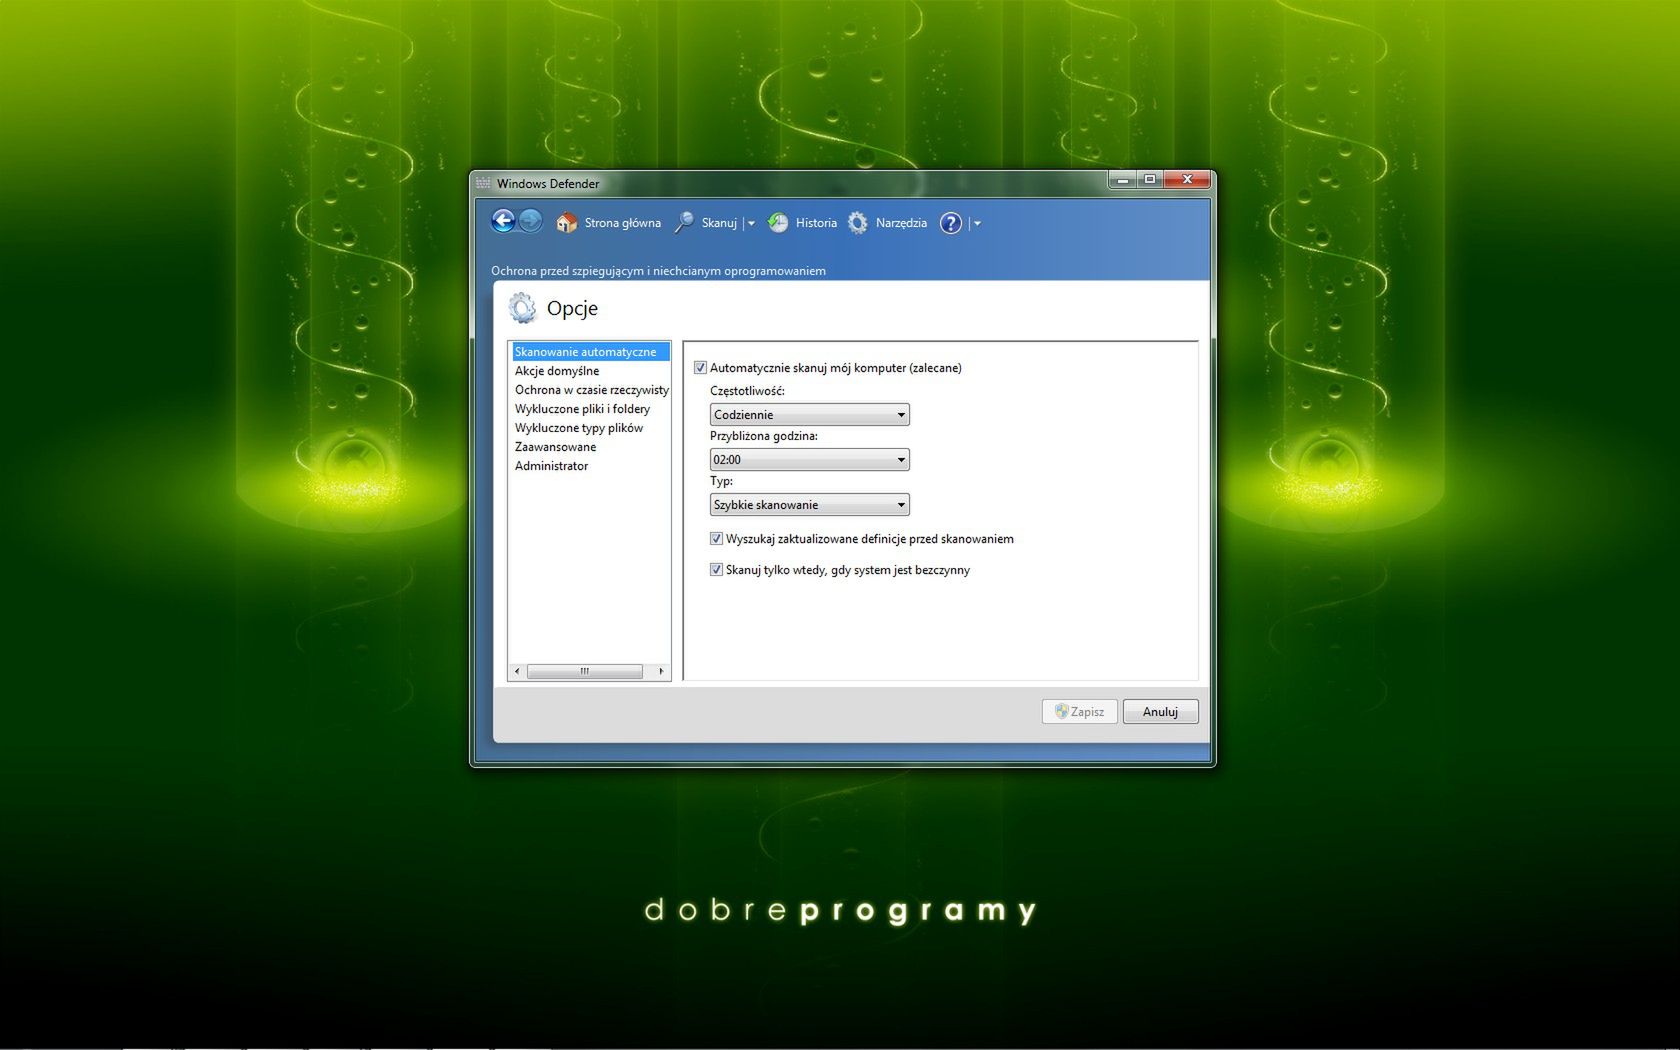This screenshot has width=1680, height=1050.
Task: Click the Skanuj toolbar label
Action: click(719, 223)
